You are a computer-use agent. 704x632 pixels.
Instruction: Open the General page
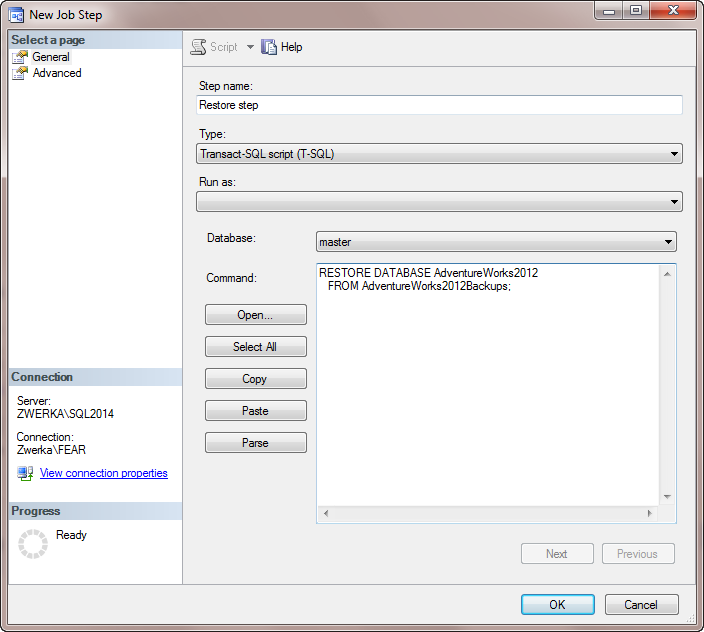(x=51, y=57)
